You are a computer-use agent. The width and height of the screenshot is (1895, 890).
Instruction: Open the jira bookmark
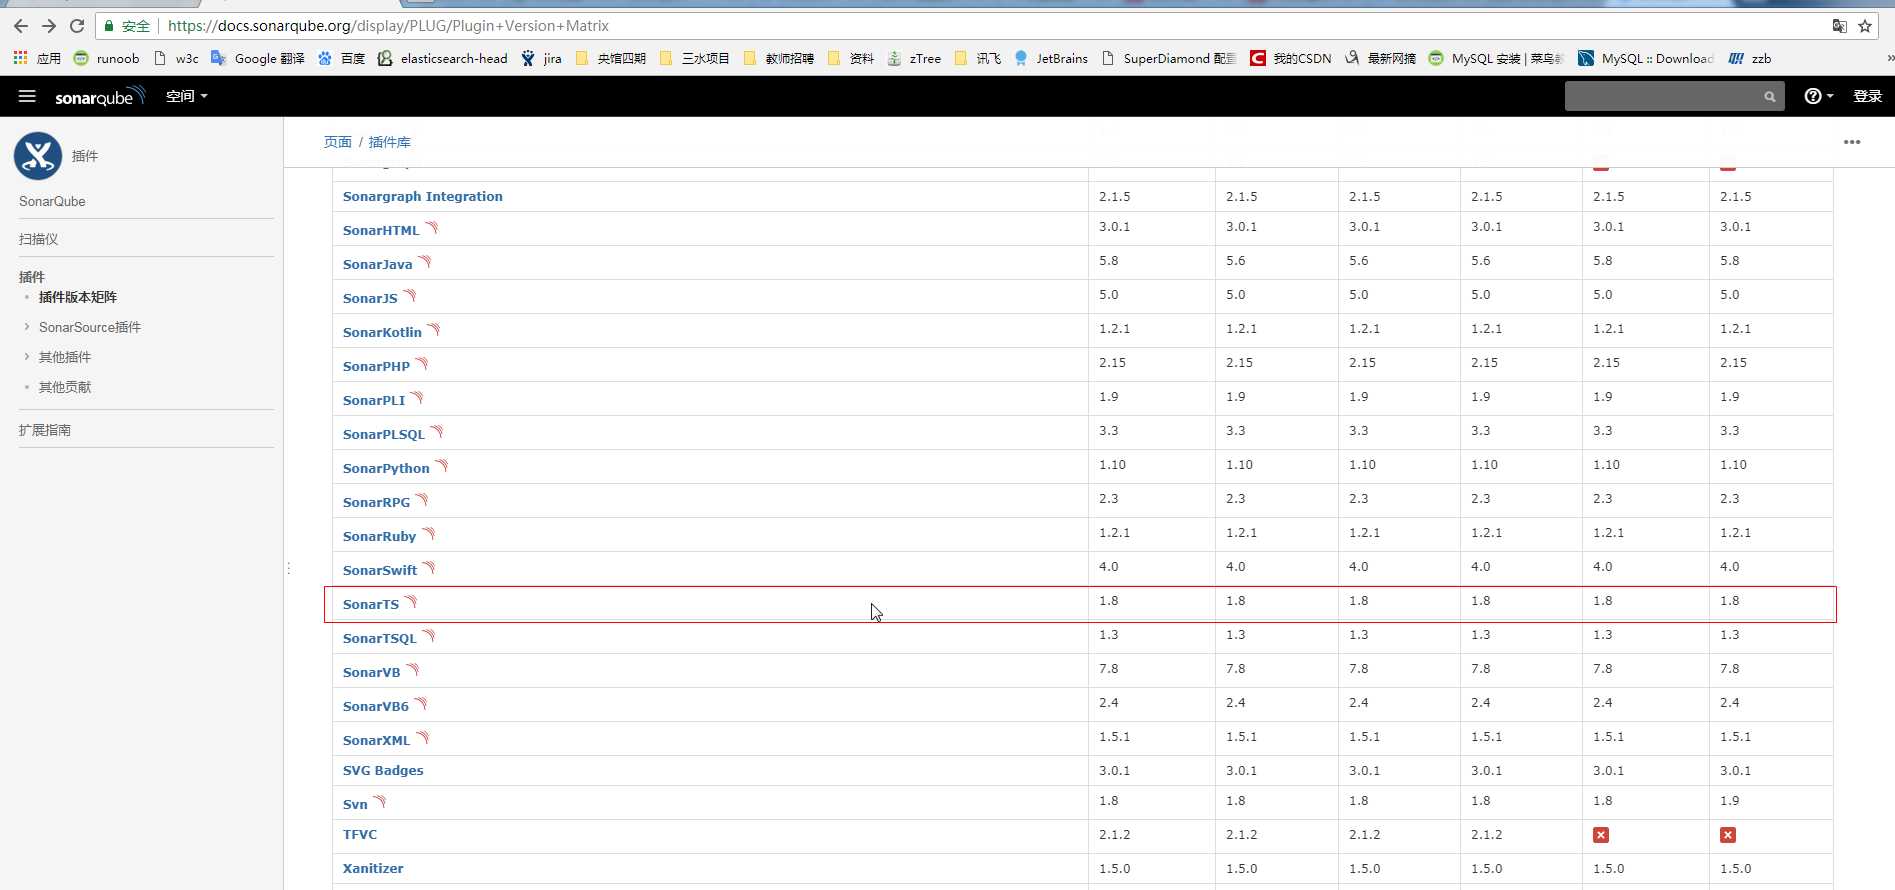tap(541, 58)
